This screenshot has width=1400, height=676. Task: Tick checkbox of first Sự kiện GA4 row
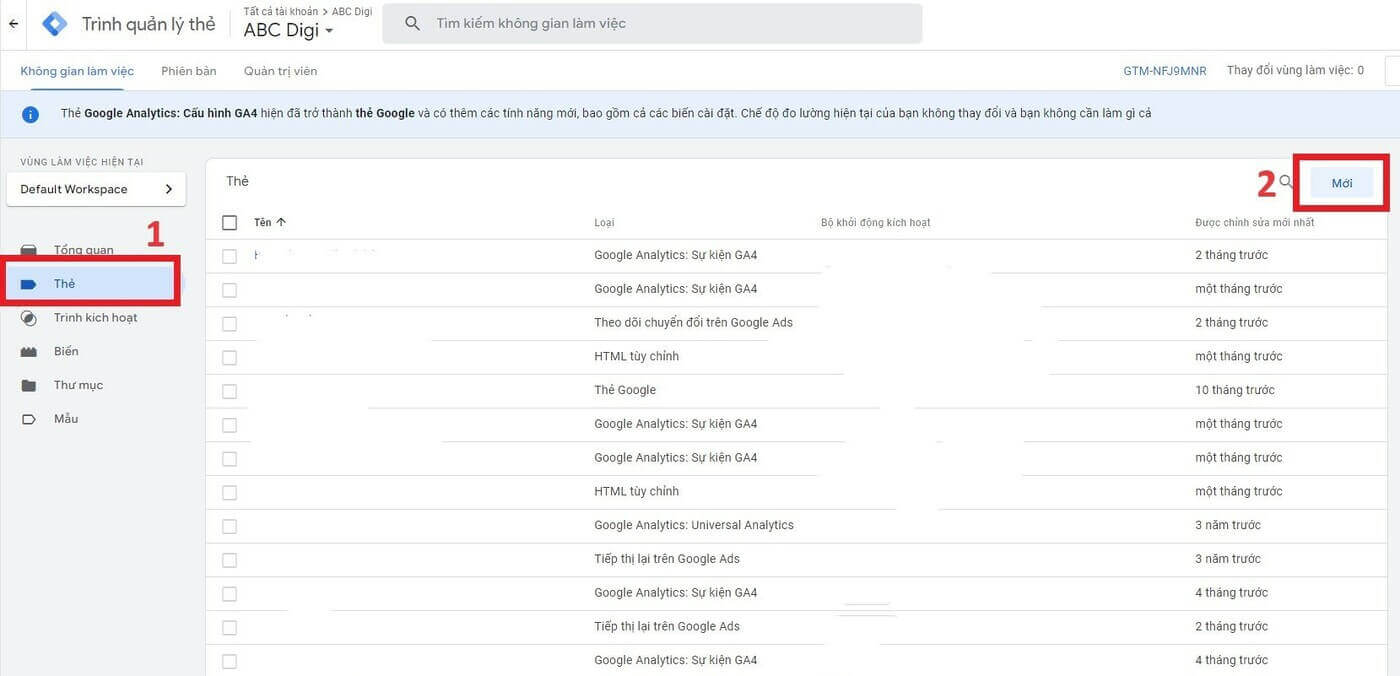point(230,256)
